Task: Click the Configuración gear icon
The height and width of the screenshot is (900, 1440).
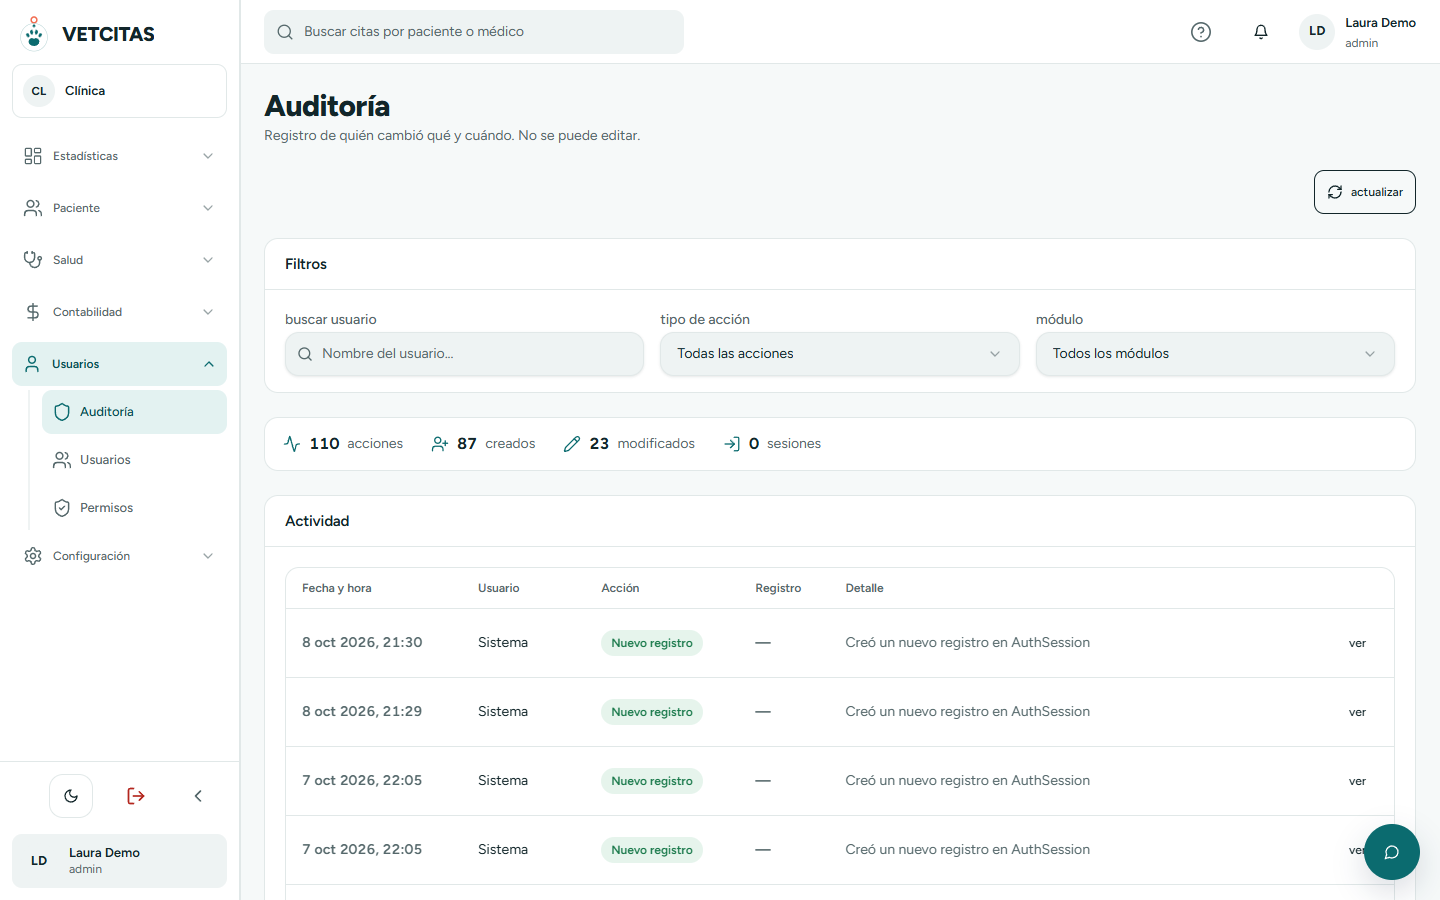Action: click(33, 556)
